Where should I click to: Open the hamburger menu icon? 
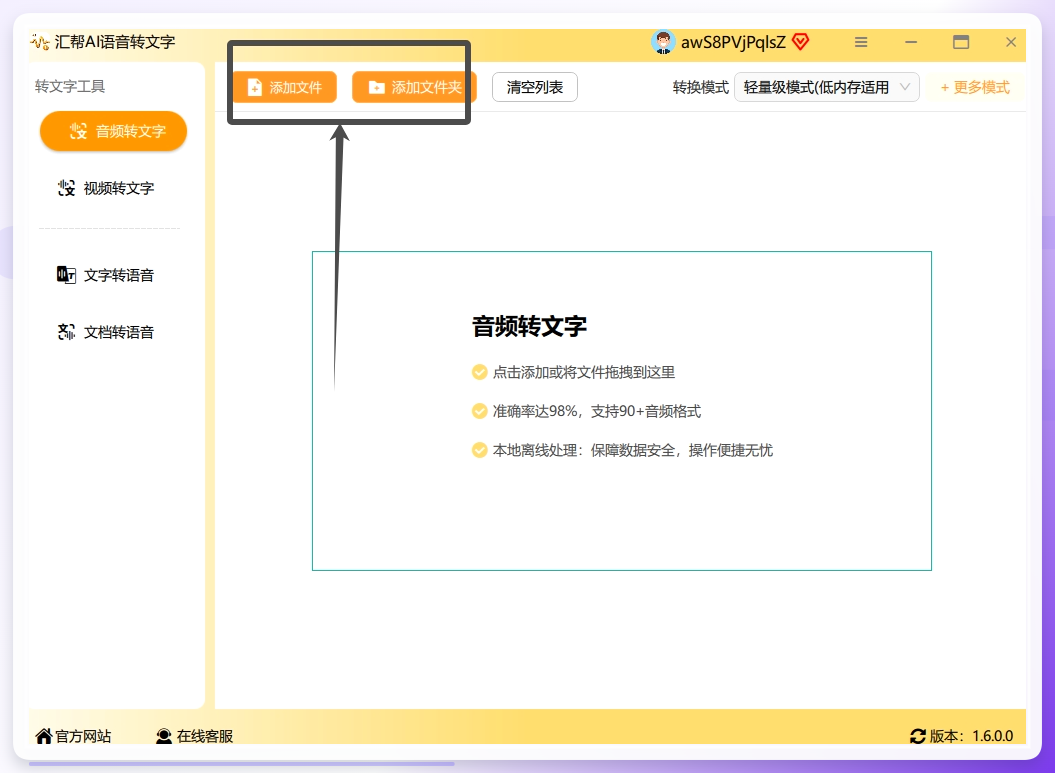(x=861, y=42)
